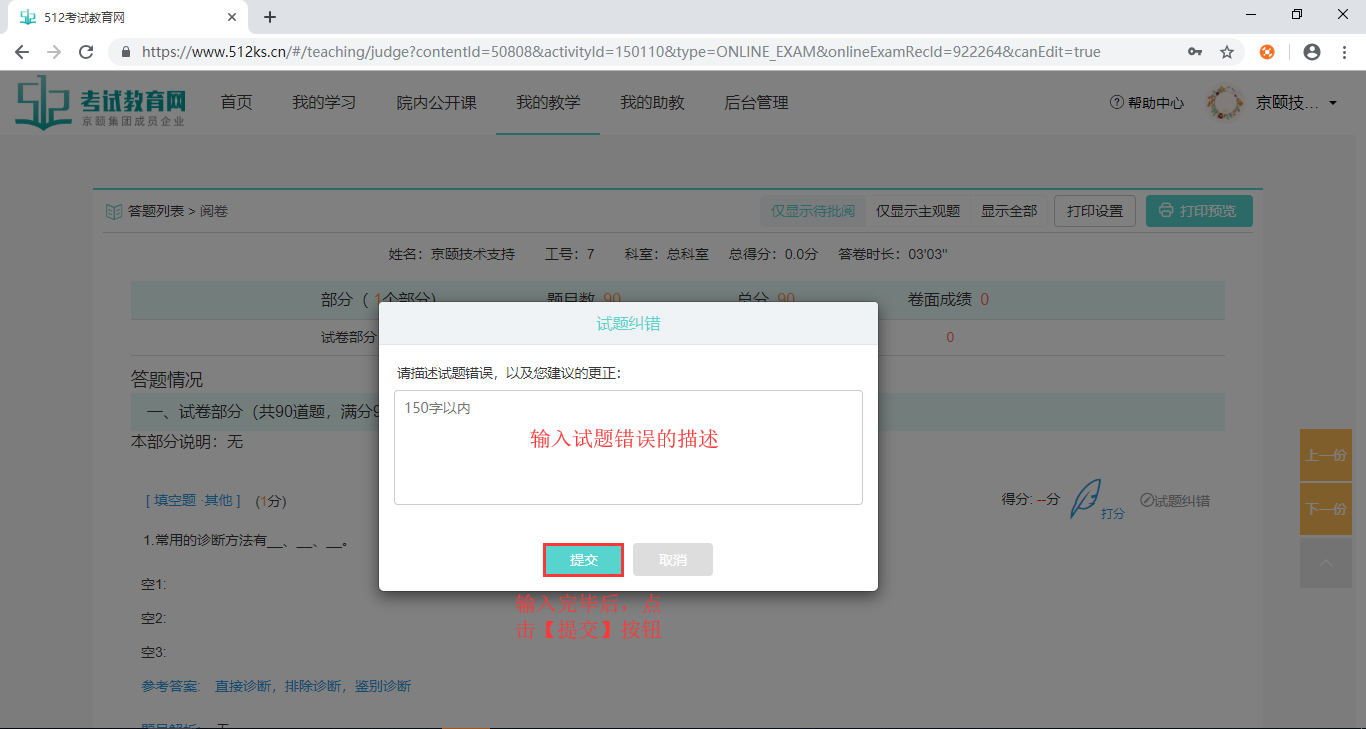This screenshot has height=729, width=1366.
Task: Click inside the error description text area
Action: (x=628, y=447)
